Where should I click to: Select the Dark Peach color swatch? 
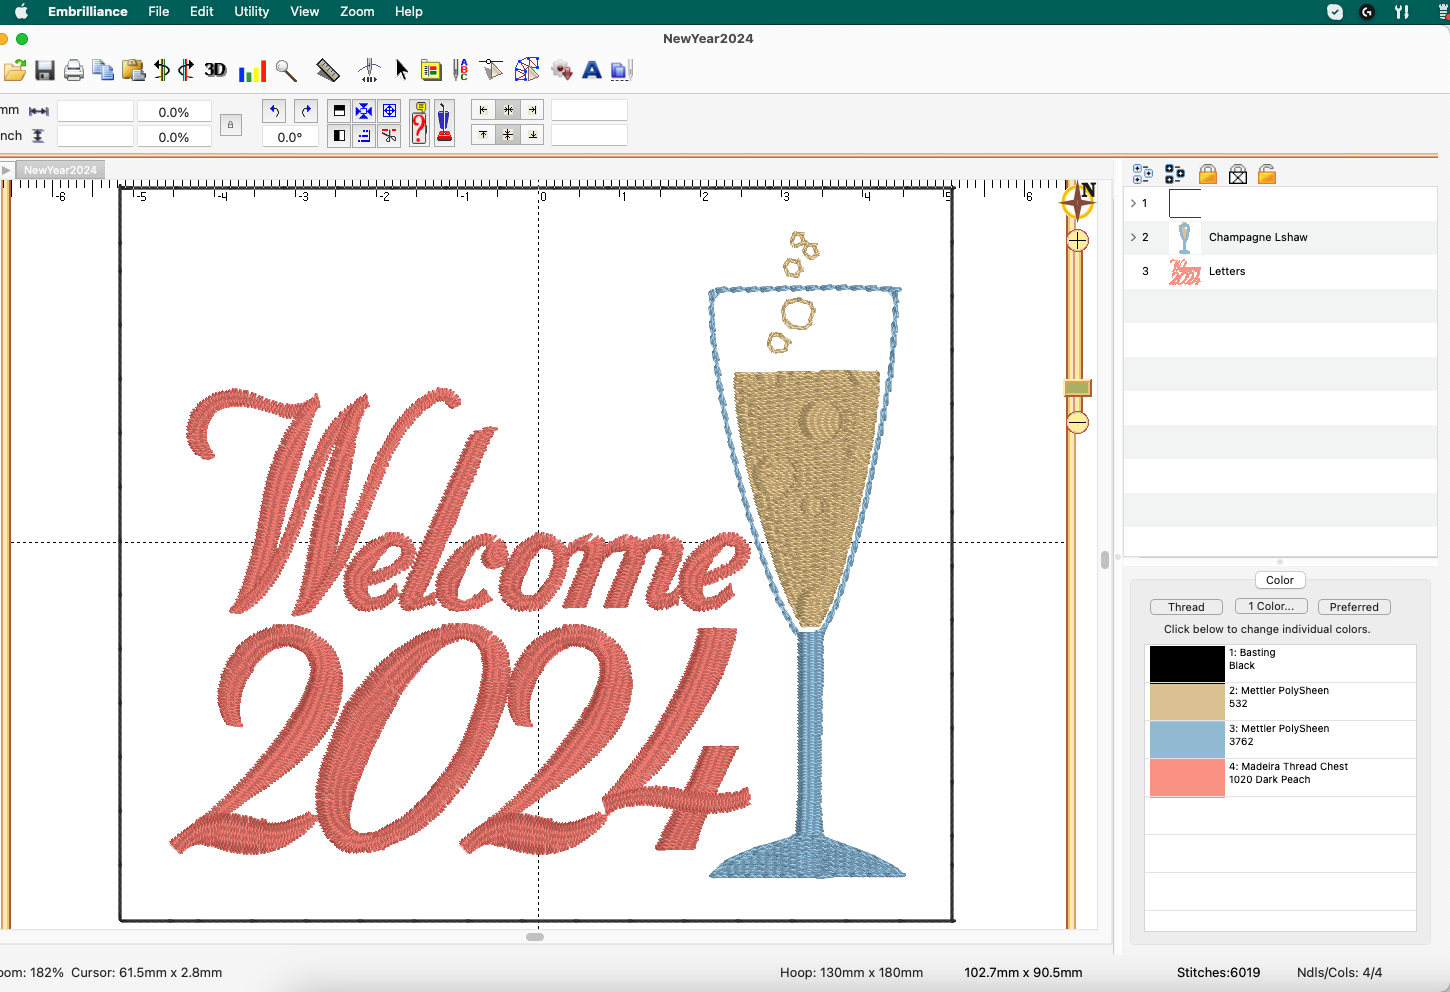click(x=1187, y=778)
